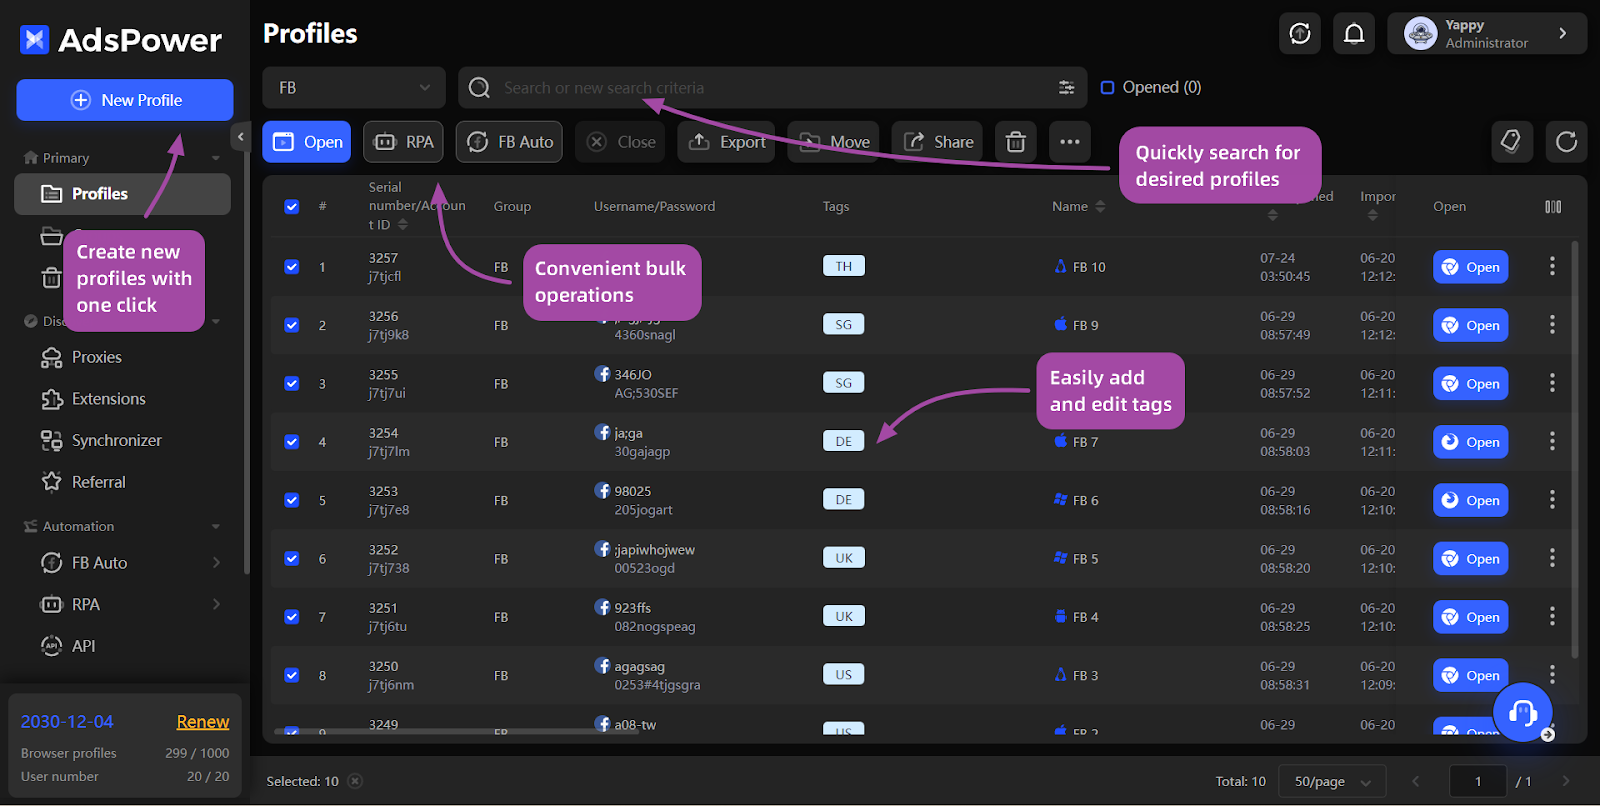
Task: Open the FB 10 profile browser
Action: (1471, 267)
